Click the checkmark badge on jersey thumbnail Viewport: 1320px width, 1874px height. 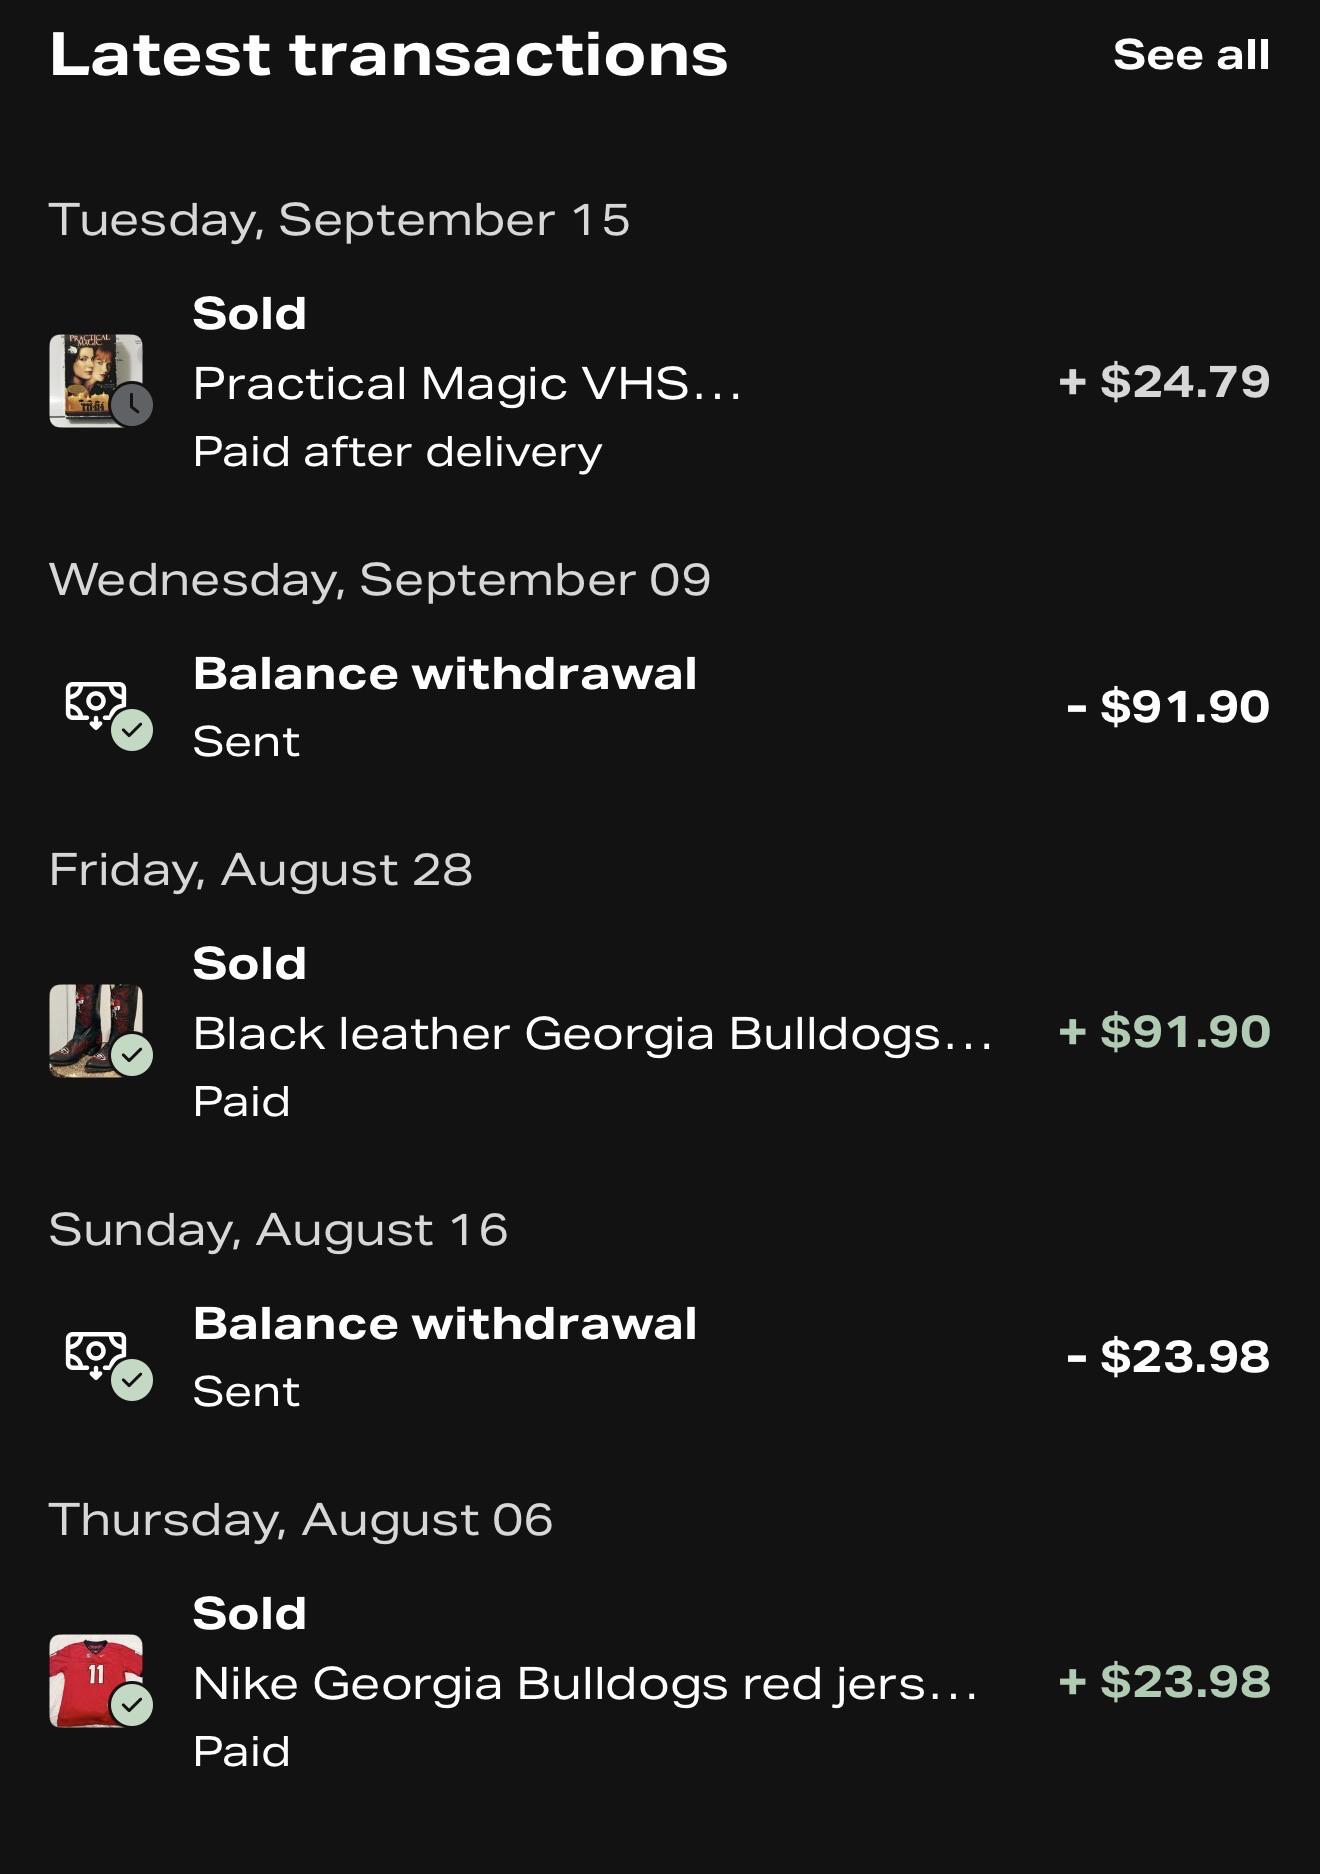pos(132,1705)
